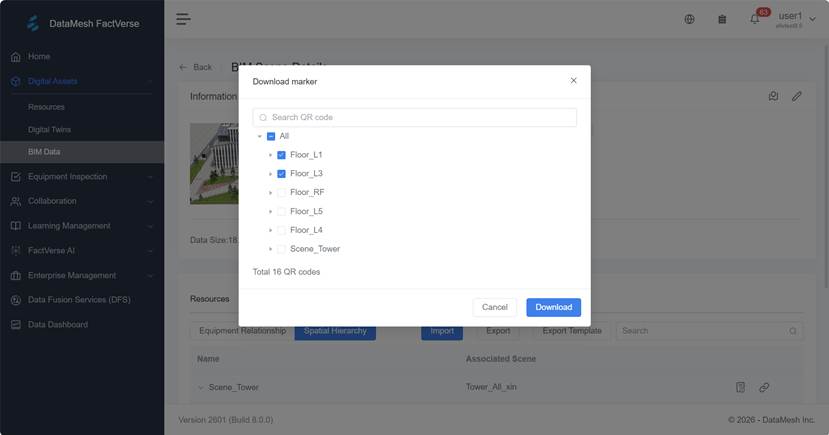Screen dimensions: 829x435
Task: Close the Download marker dialog
Action: pos(573,80)
